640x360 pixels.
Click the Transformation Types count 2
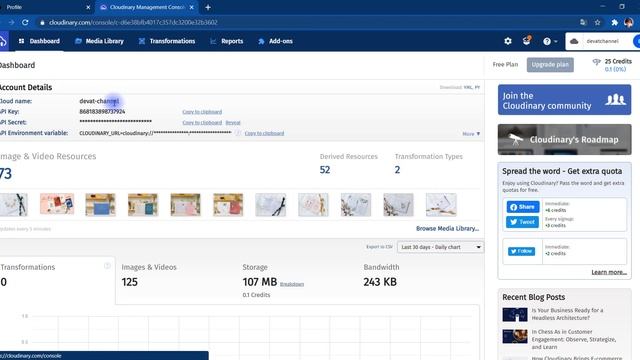coord(398,170)
